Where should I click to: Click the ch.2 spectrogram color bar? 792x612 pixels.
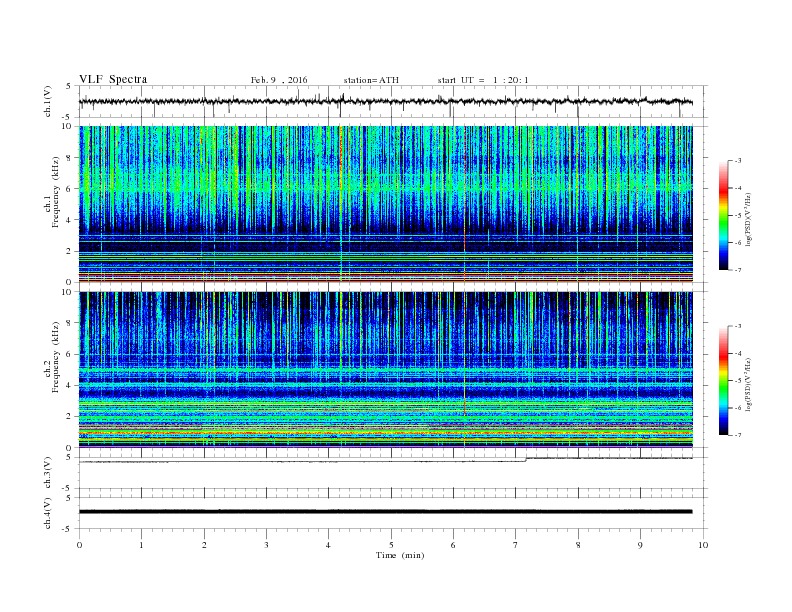[723, 381]
